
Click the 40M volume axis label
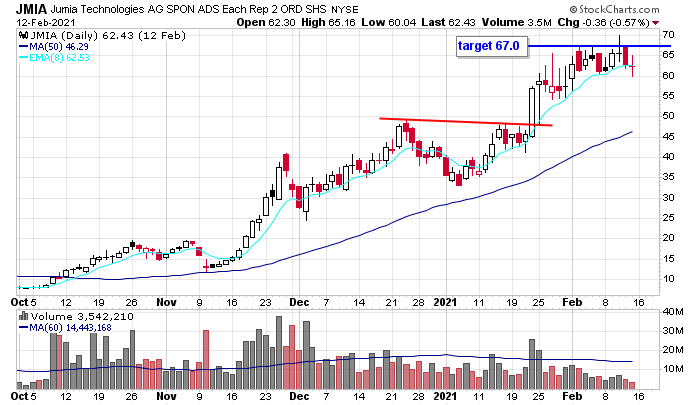click(673, 312)
